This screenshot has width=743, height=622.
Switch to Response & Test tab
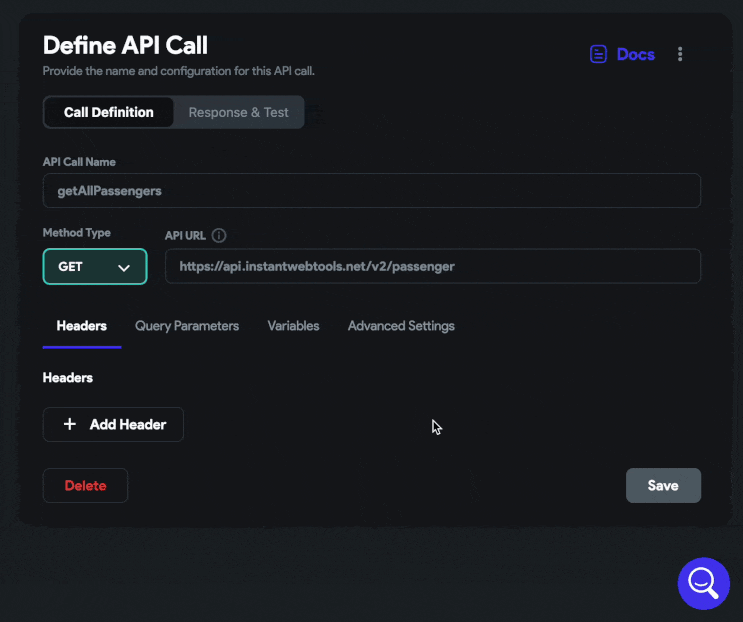[x=238, y=112]
